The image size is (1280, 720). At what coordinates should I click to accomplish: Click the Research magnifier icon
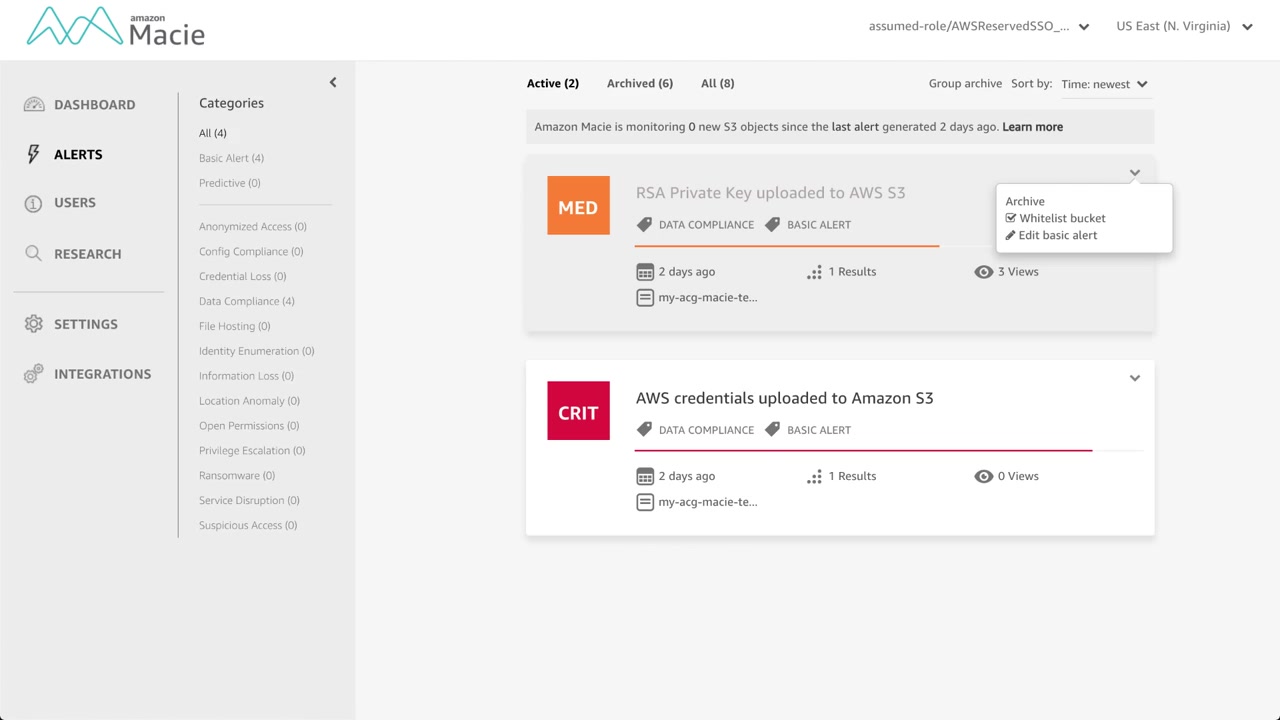34,254
